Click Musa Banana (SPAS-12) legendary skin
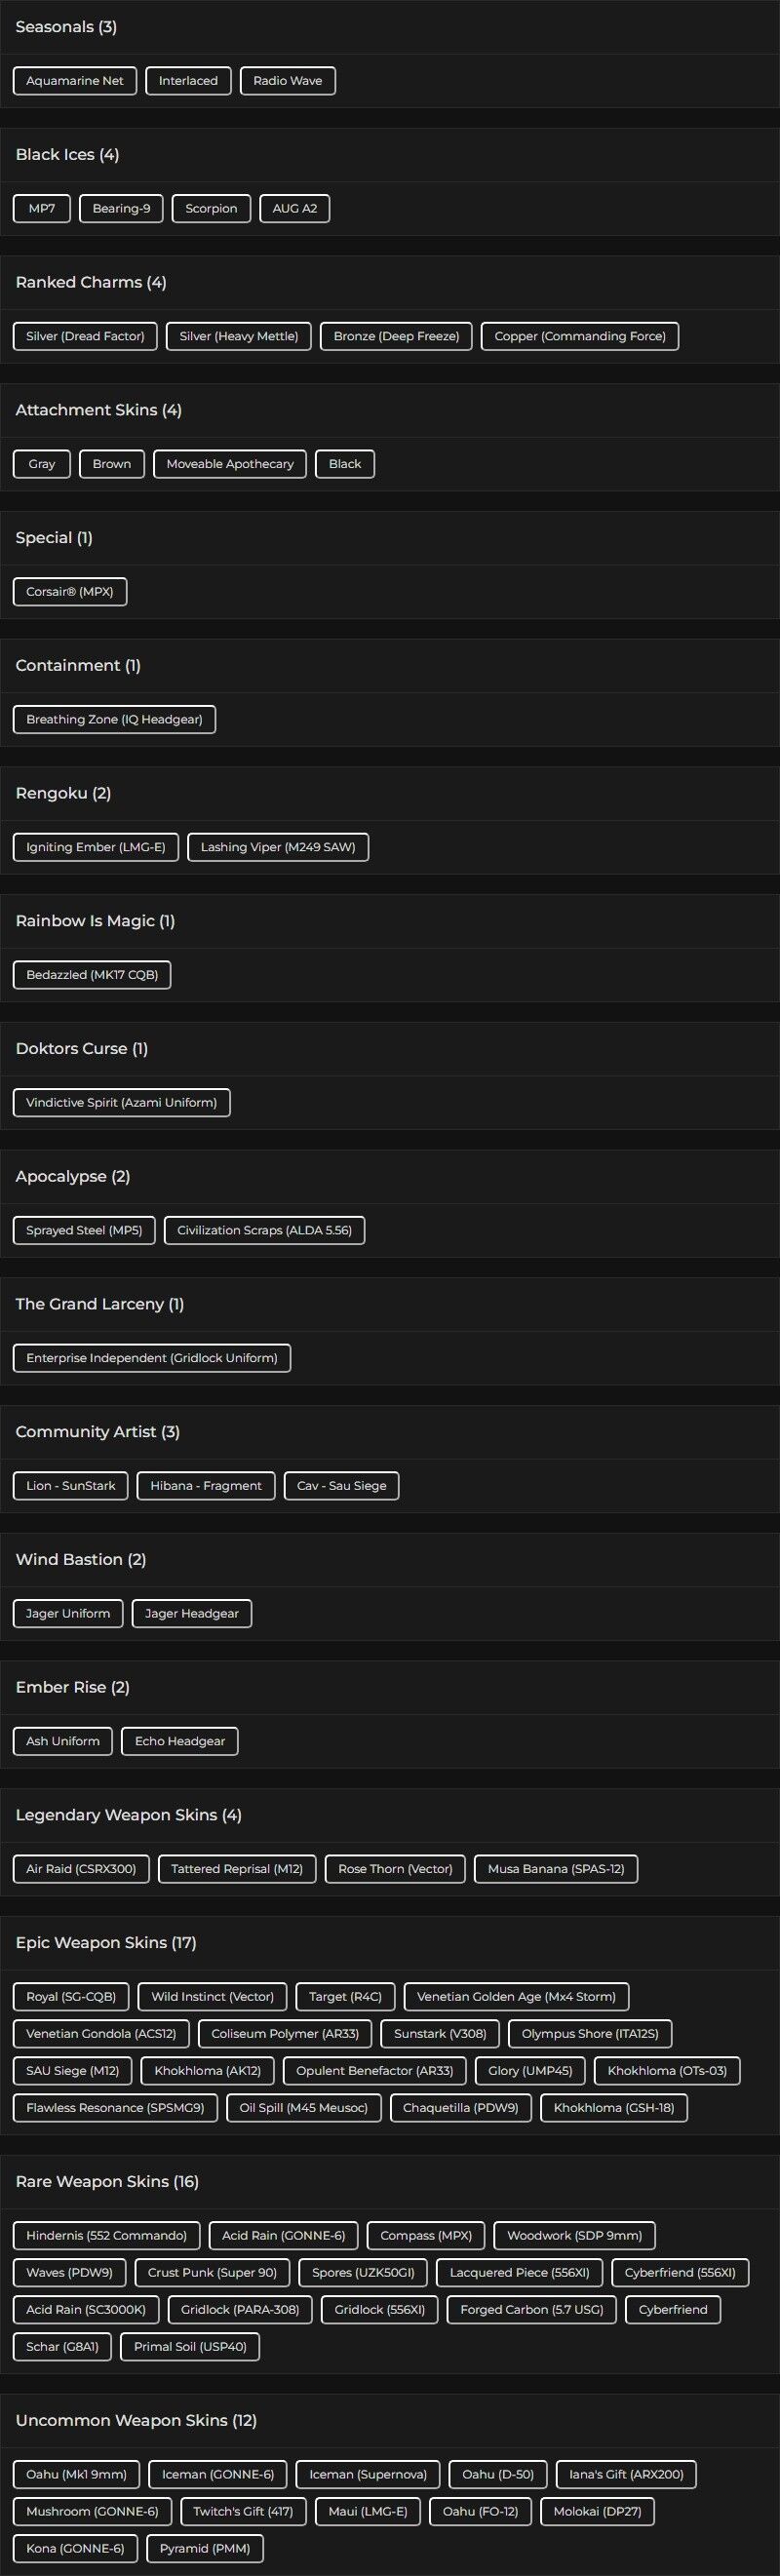 point(556,1869)
